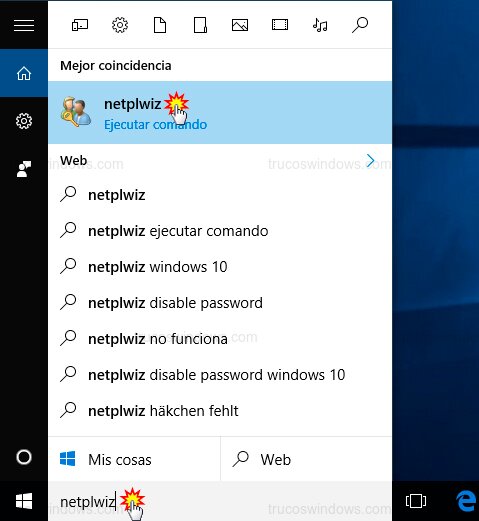Open the feedback icon in sidebar
Screen dimensions: 479x521
pyautogui.click(x=24, y=169)
